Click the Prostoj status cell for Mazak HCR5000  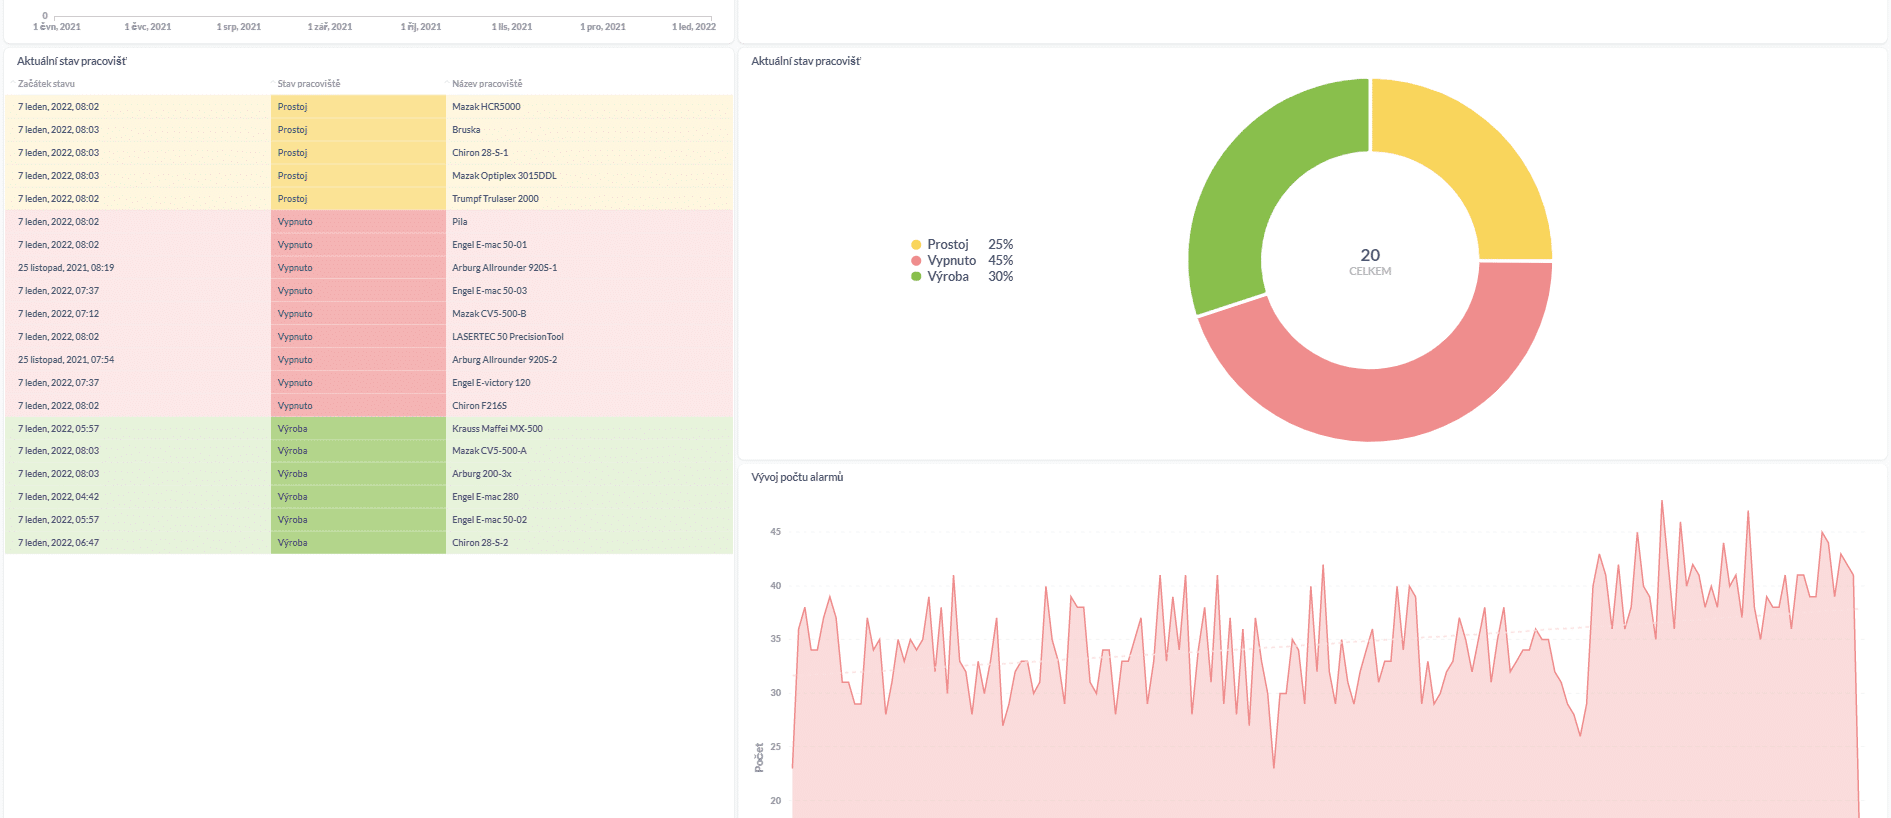[x=358, y=107]
